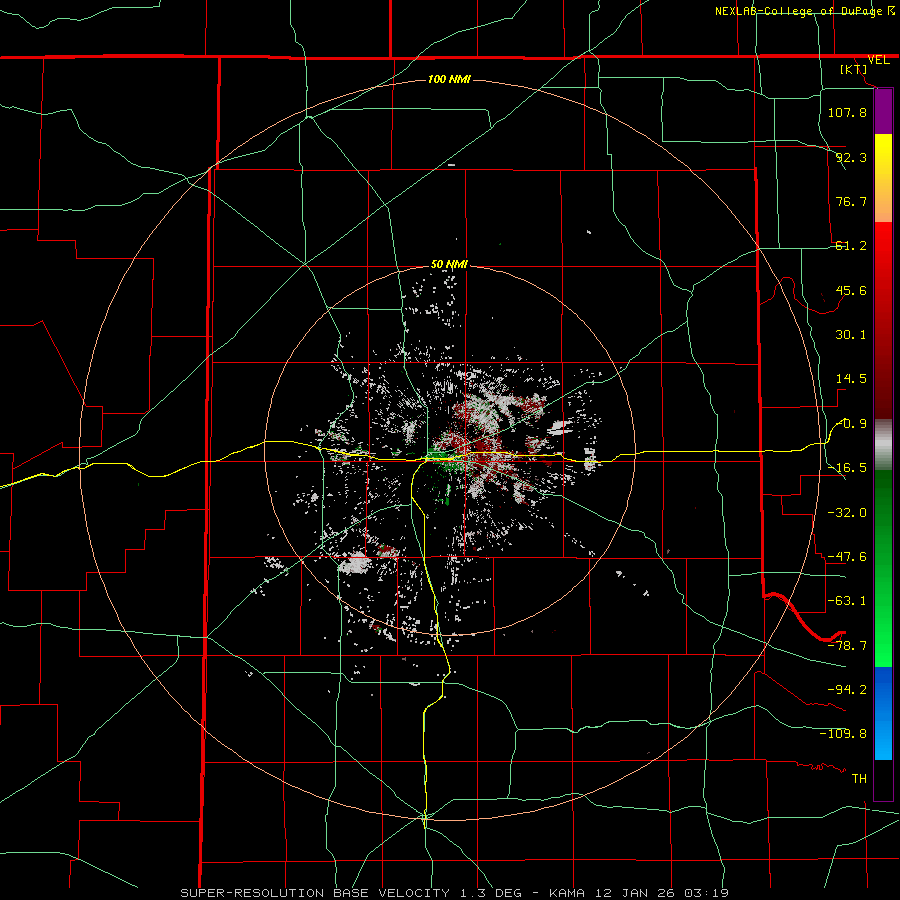
Task: Click the -109.8 velocity scale value
Action: [x=843, y=734]
